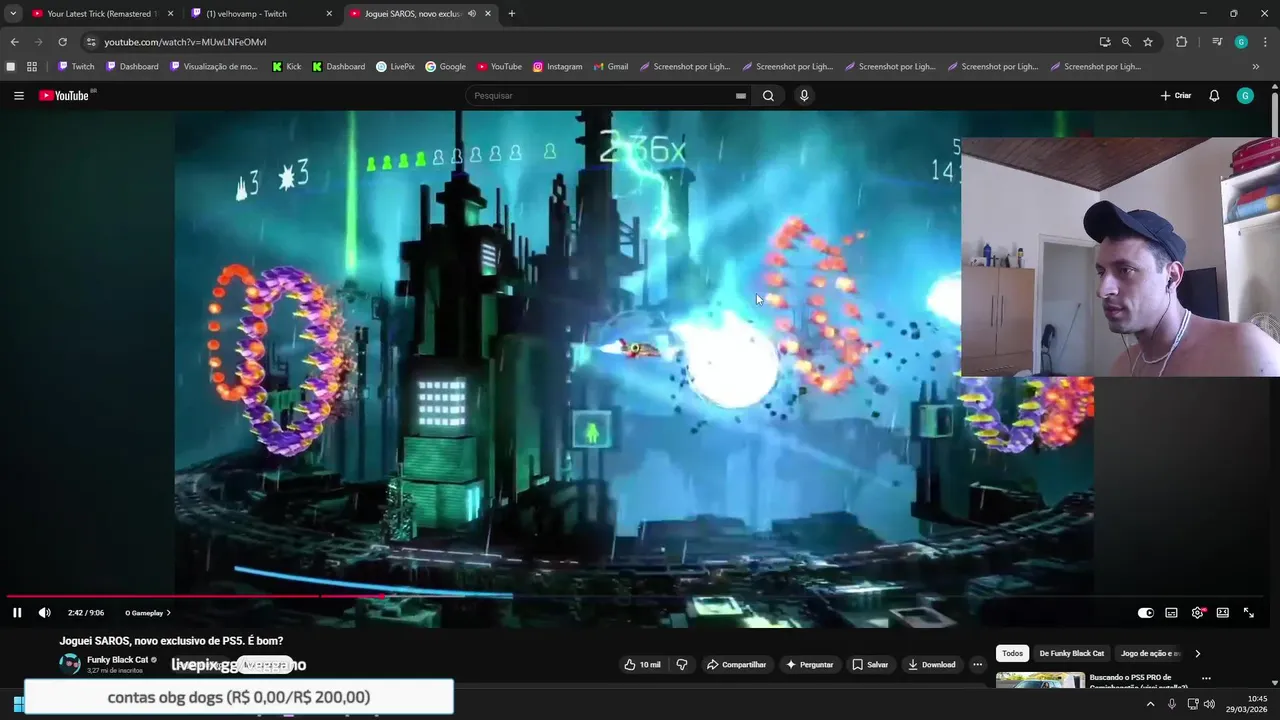This screenshot has width=1280, height=720.
Task: Bookmark this page with star
Action: pos(1148,42)
